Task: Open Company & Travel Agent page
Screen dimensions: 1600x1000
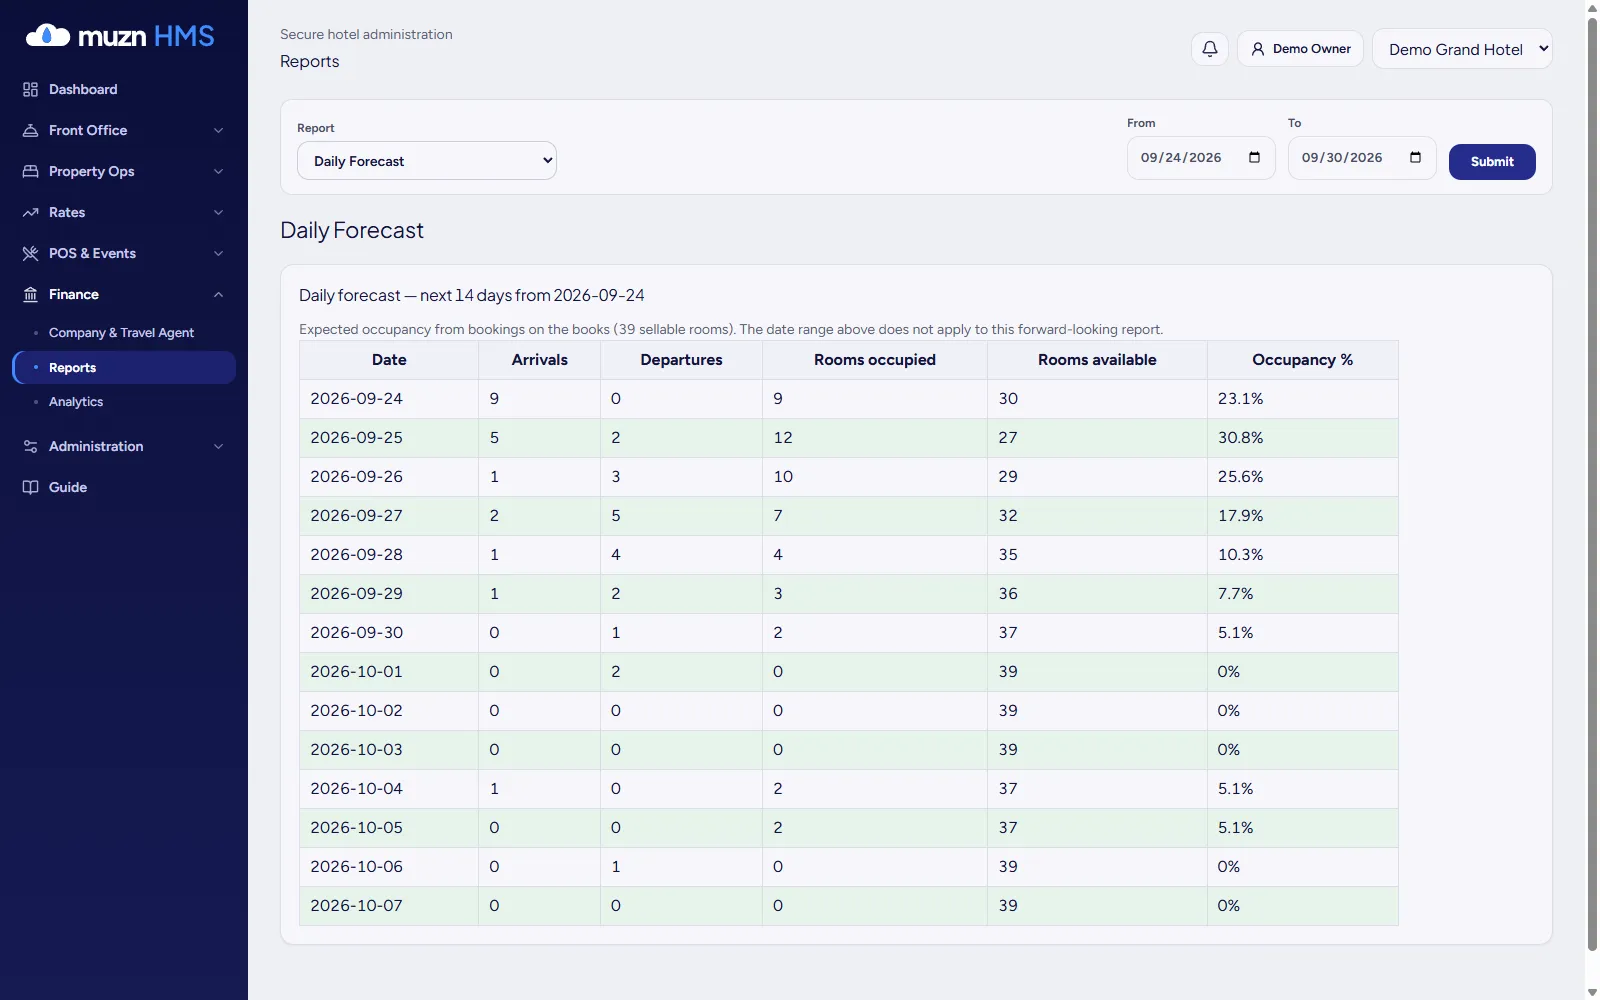Action: click(x=121, y=332)
